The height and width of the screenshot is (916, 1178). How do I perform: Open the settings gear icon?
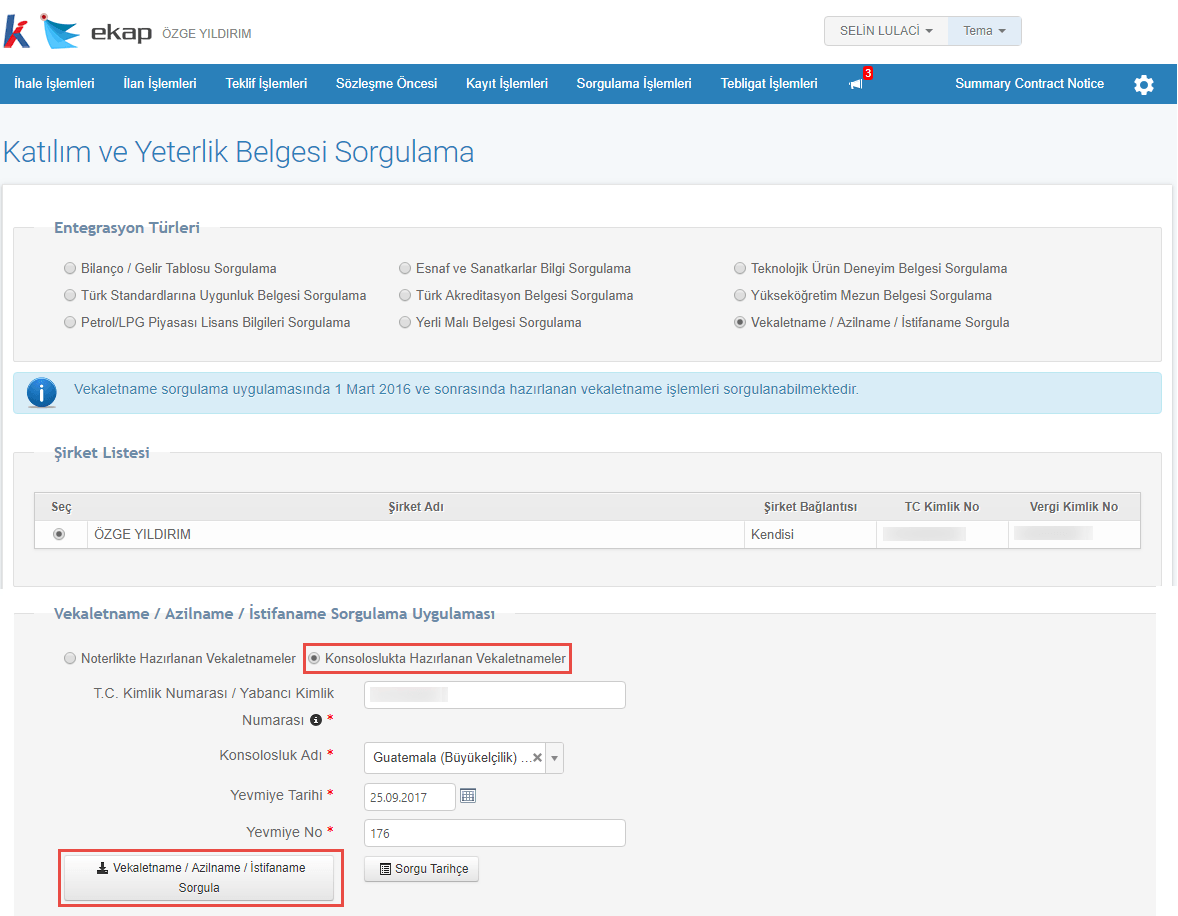click(x=1143, y=85)
